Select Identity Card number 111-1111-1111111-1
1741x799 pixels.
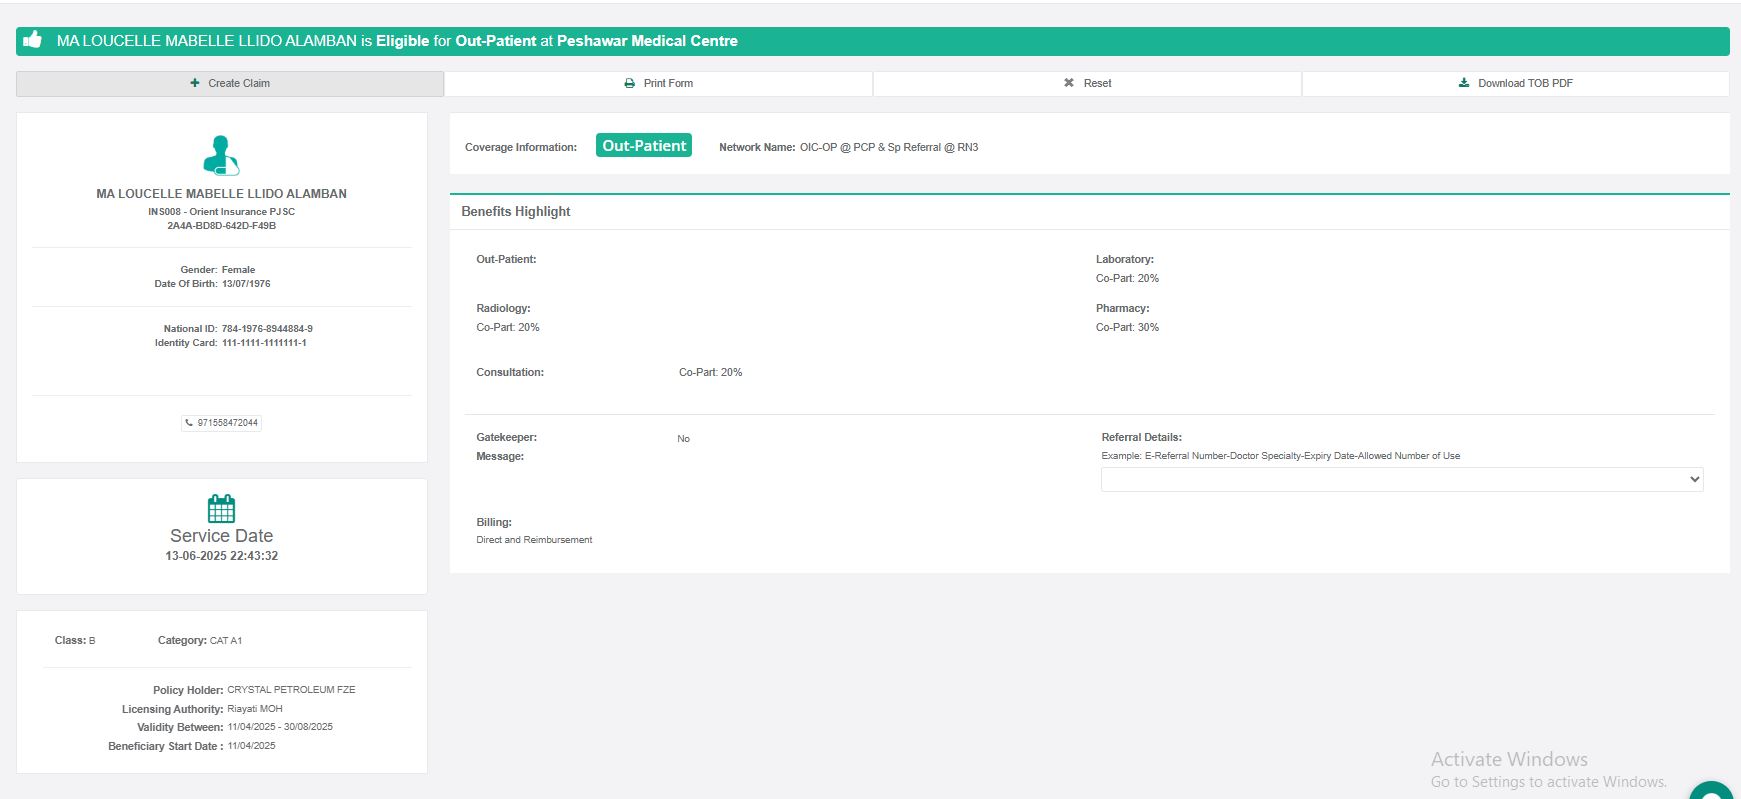click(x=264, y=343)
